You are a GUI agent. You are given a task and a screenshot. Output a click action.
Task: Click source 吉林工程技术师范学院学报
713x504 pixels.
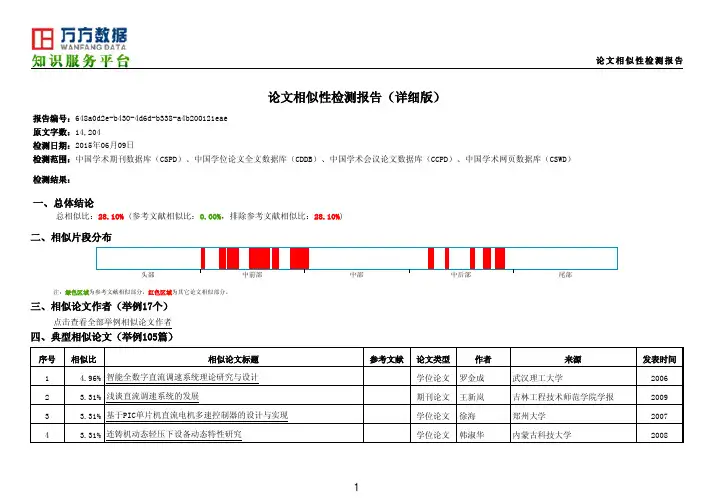(563, 397)
